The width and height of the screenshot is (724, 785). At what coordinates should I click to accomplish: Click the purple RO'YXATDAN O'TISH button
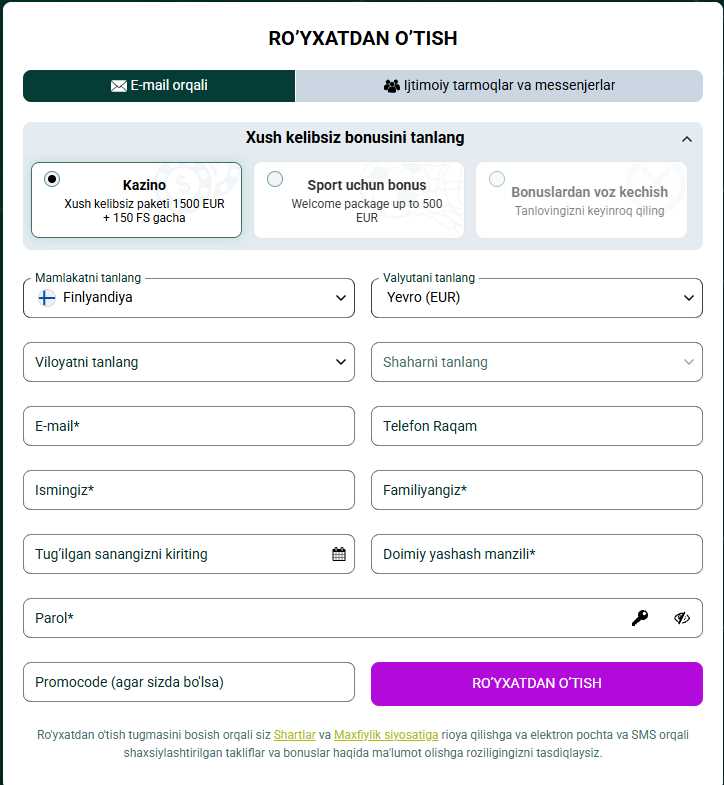pyautogui.click(x=537, y=683)
